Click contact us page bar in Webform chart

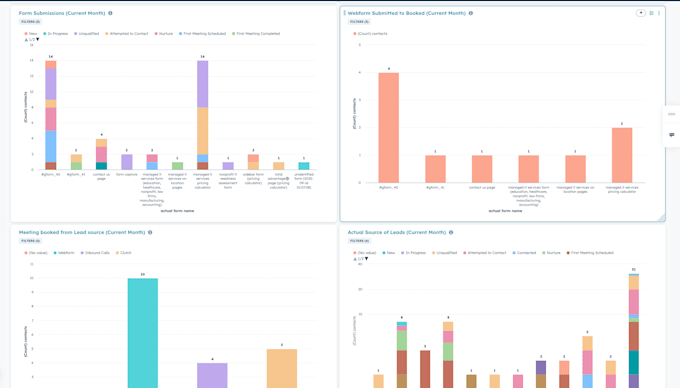[x=482, y=169]
